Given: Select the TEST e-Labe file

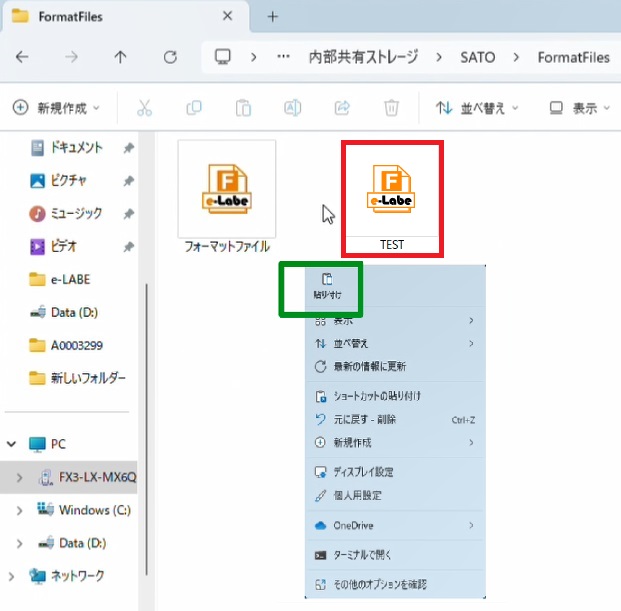Looking at the screenshot, I should [x=391, y=196].
